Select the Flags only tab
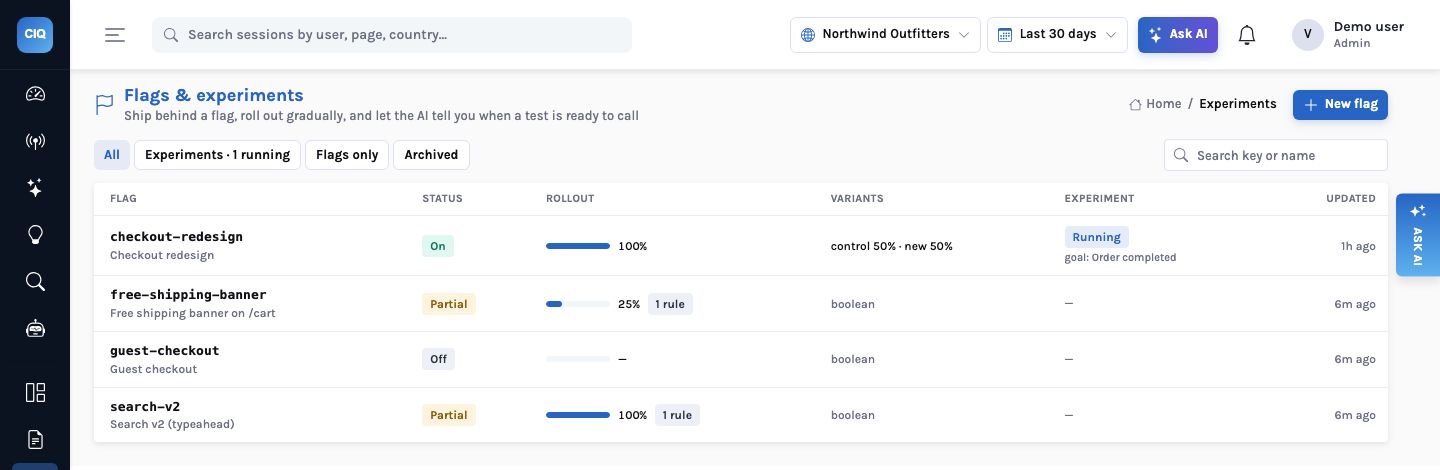This screenshot has height=470, width=1440. [347, 155]
